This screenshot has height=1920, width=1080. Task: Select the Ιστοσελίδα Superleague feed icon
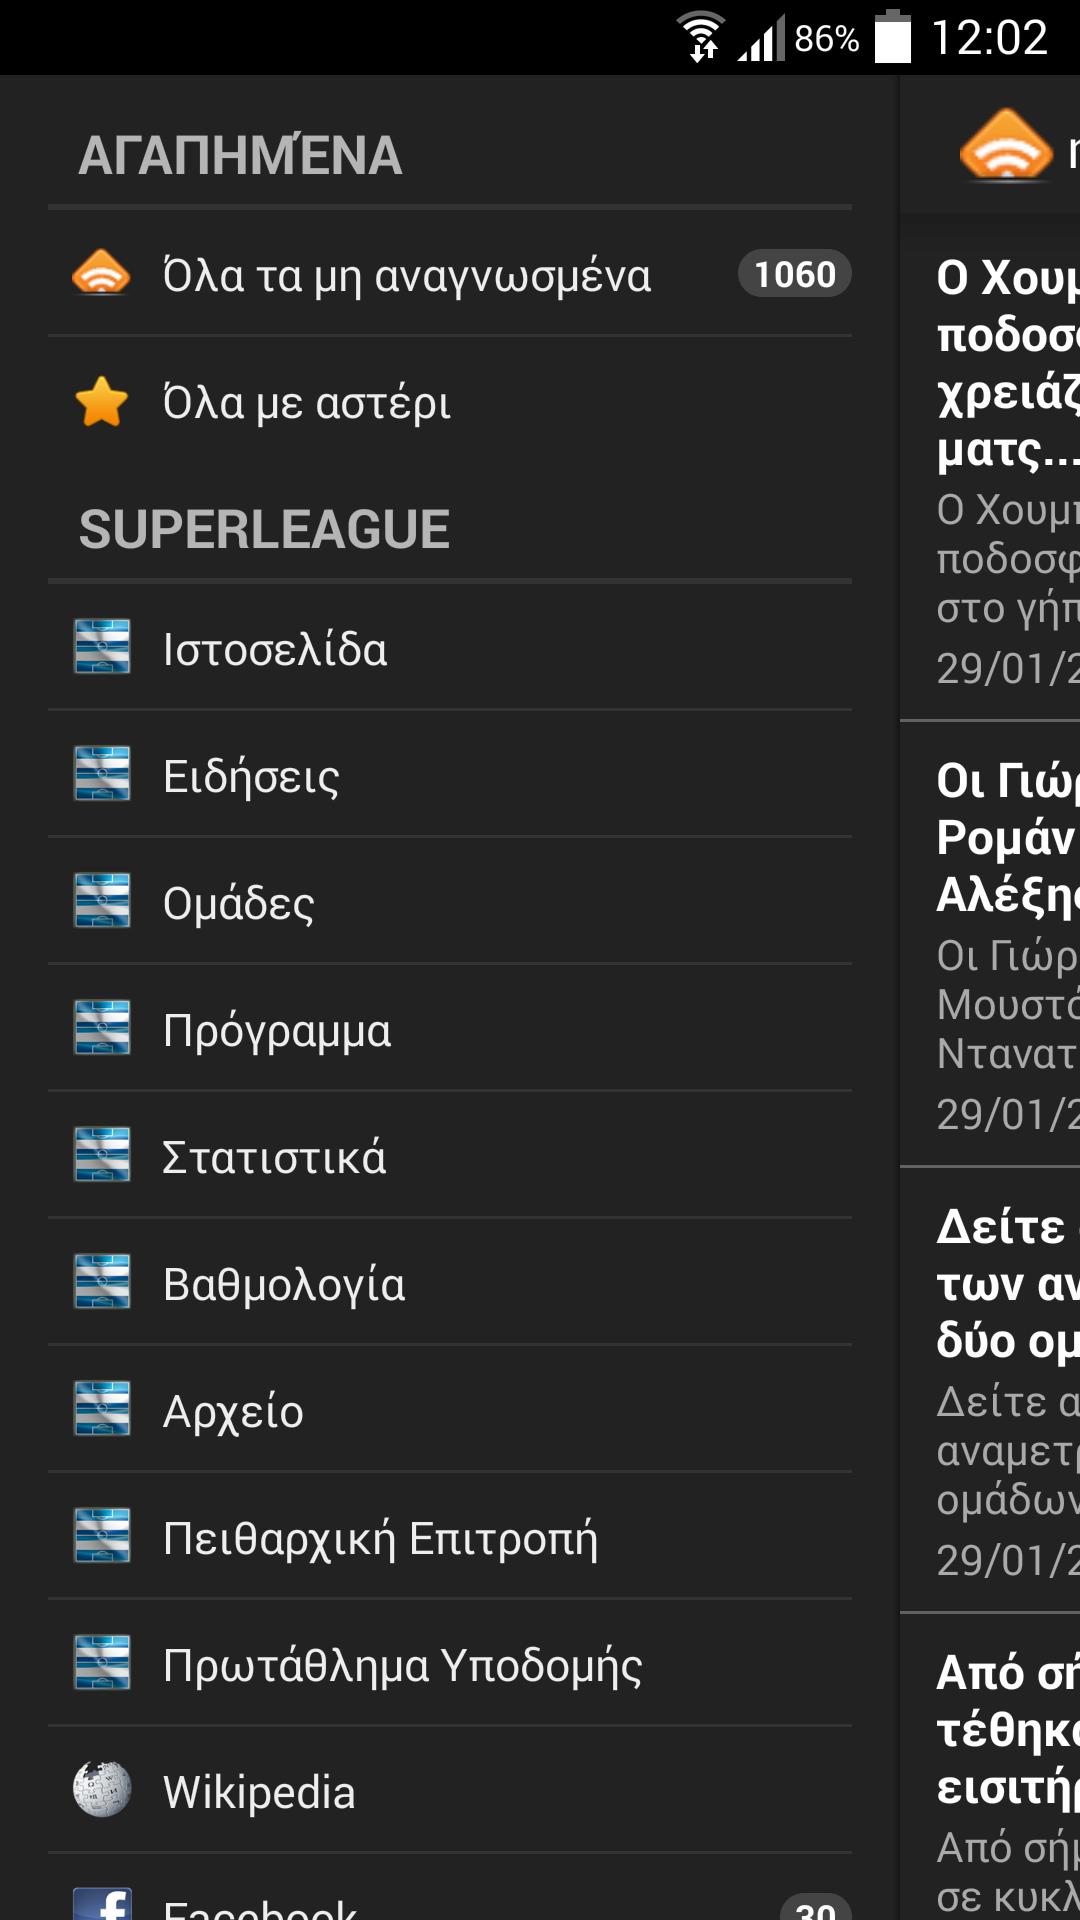pyautogui.click(x=103, y=649)
